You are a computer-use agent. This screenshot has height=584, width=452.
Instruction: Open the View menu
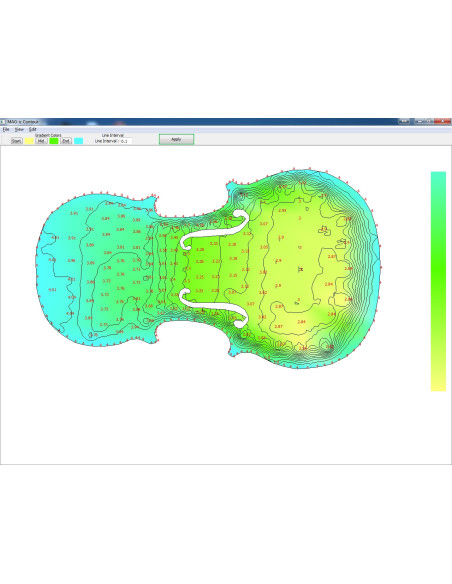[19, 130]
